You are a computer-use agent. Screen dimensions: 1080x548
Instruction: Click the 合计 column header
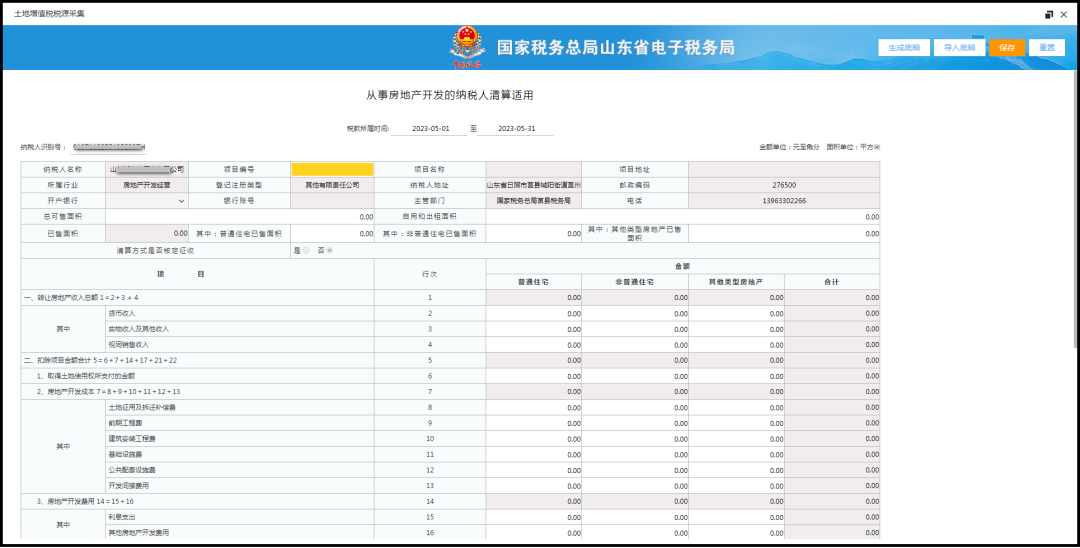(x=832, y=282)
